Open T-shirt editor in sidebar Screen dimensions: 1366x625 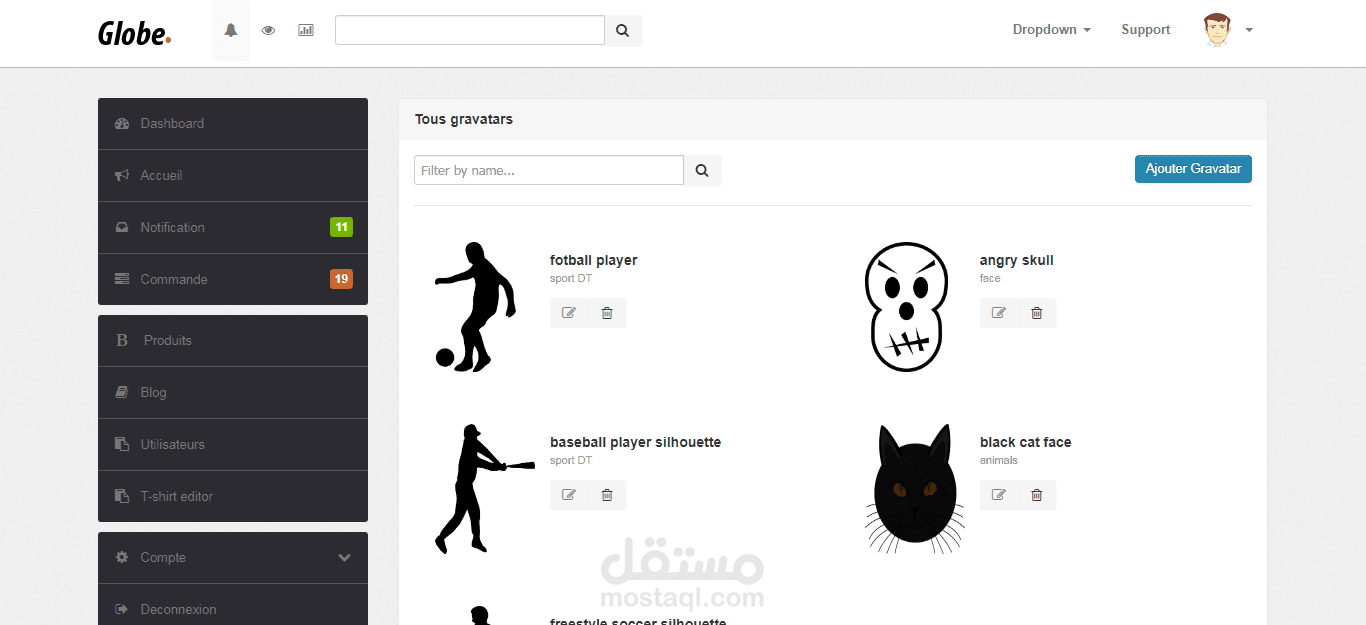pos(233,496)
